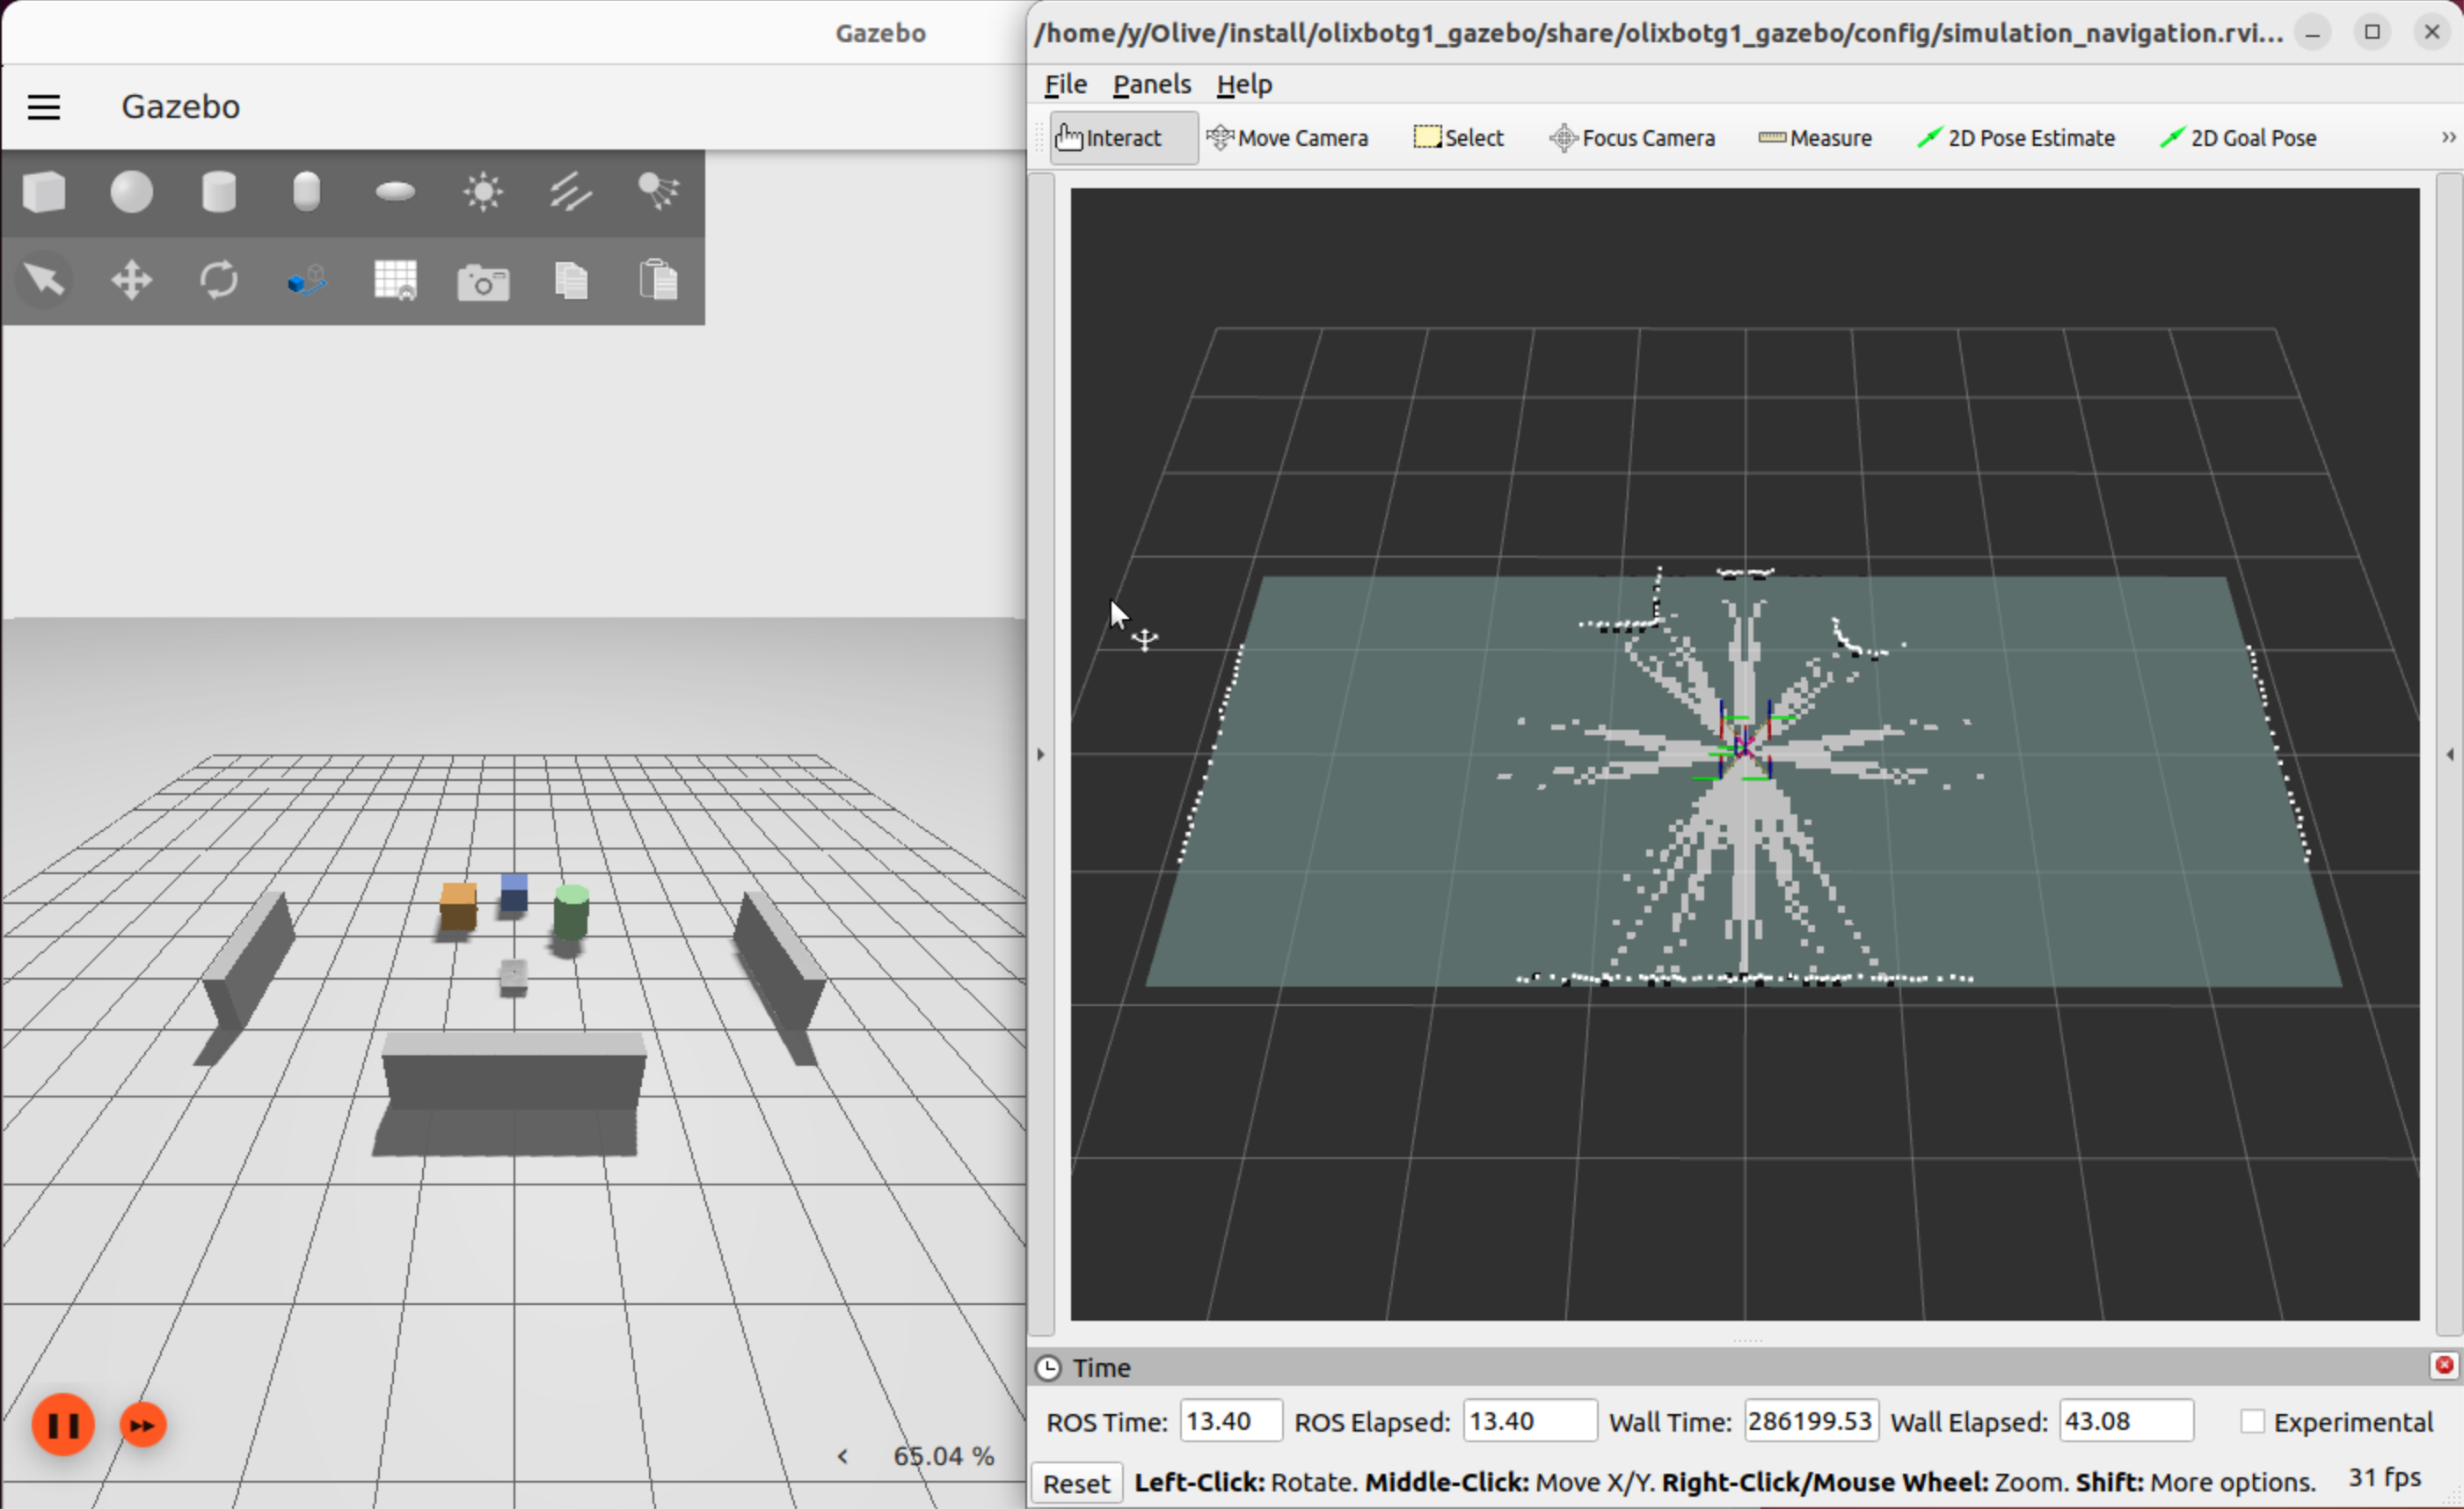Add a point light source

[x=483, y=191]
